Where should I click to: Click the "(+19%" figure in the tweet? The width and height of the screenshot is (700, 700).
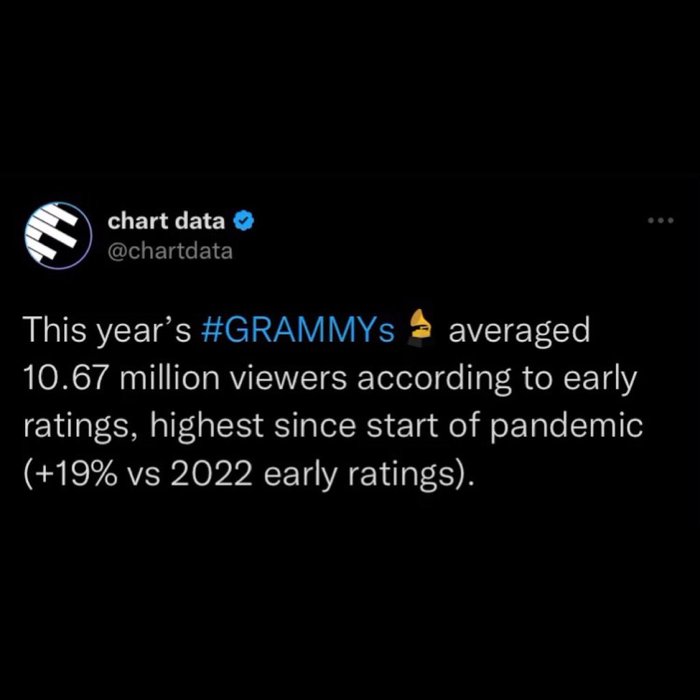tap(71, 475)
